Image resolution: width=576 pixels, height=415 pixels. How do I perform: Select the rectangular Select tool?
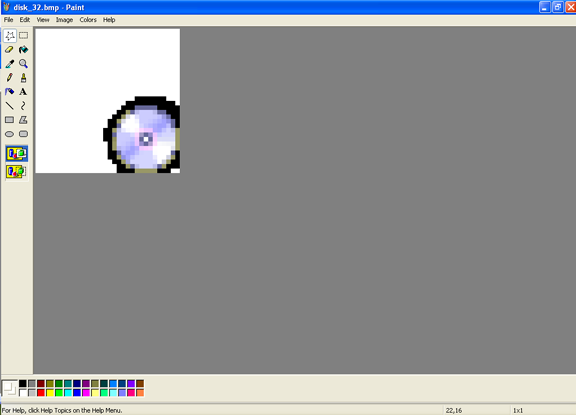[24, 36]
